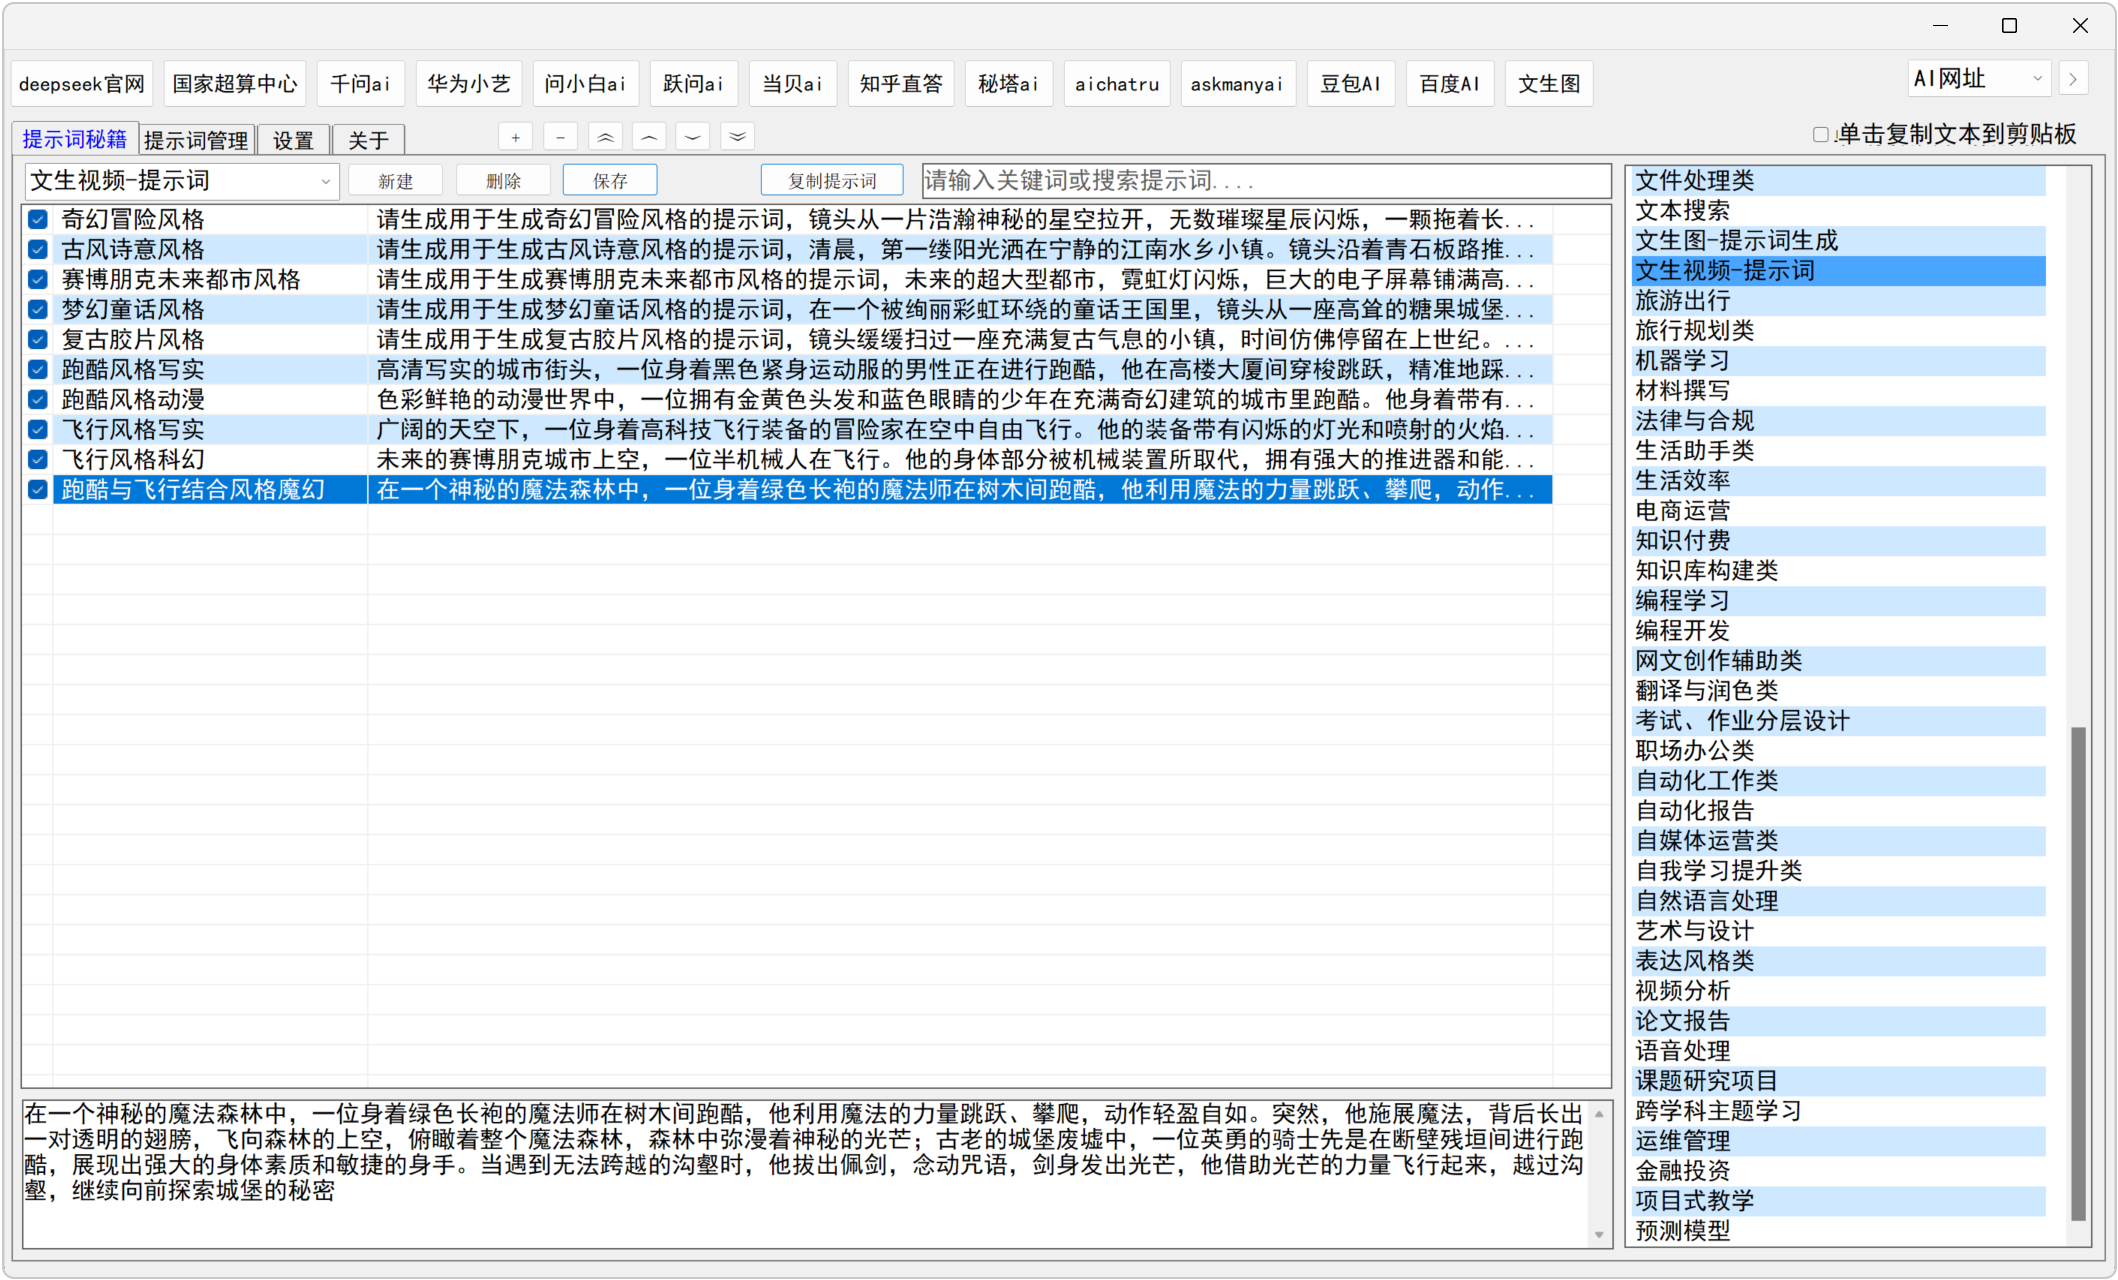2118x1280 pixels.
Task: Open the 问小白ai button
Action: point(585,84)
